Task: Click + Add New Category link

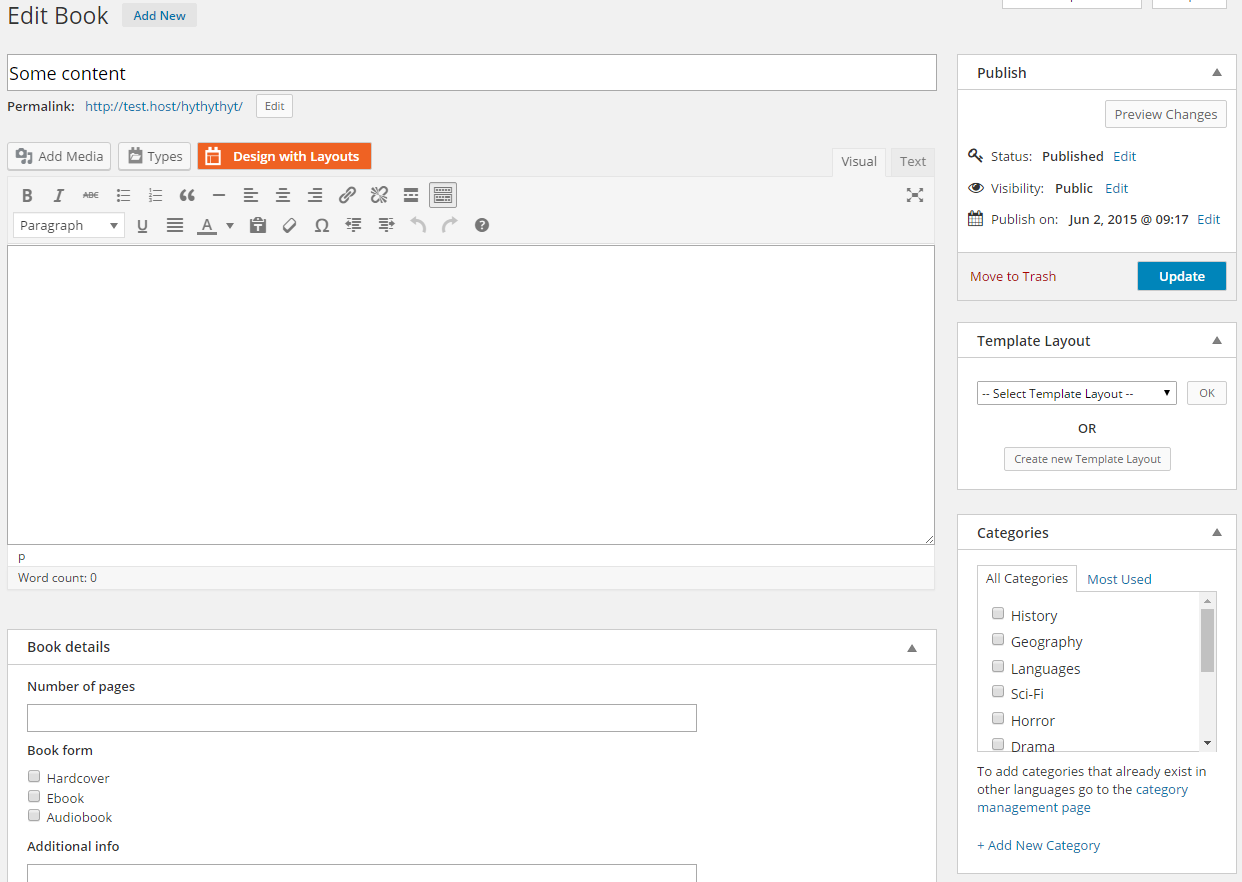Action: [1038, 845]
